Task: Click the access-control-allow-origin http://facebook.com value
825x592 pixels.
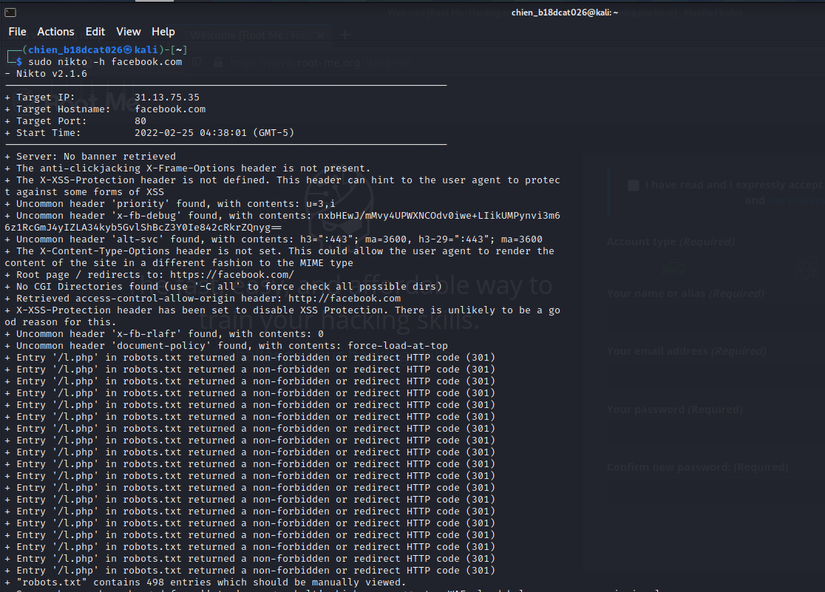Action: click(344, 299)
